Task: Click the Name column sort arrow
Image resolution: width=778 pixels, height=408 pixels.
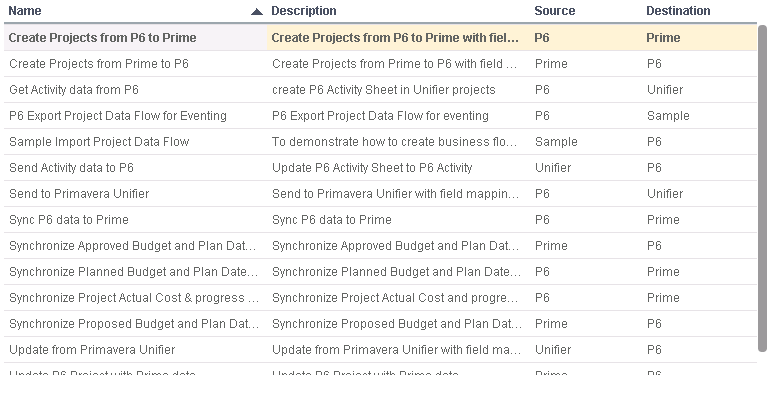Action: point(257,12)
